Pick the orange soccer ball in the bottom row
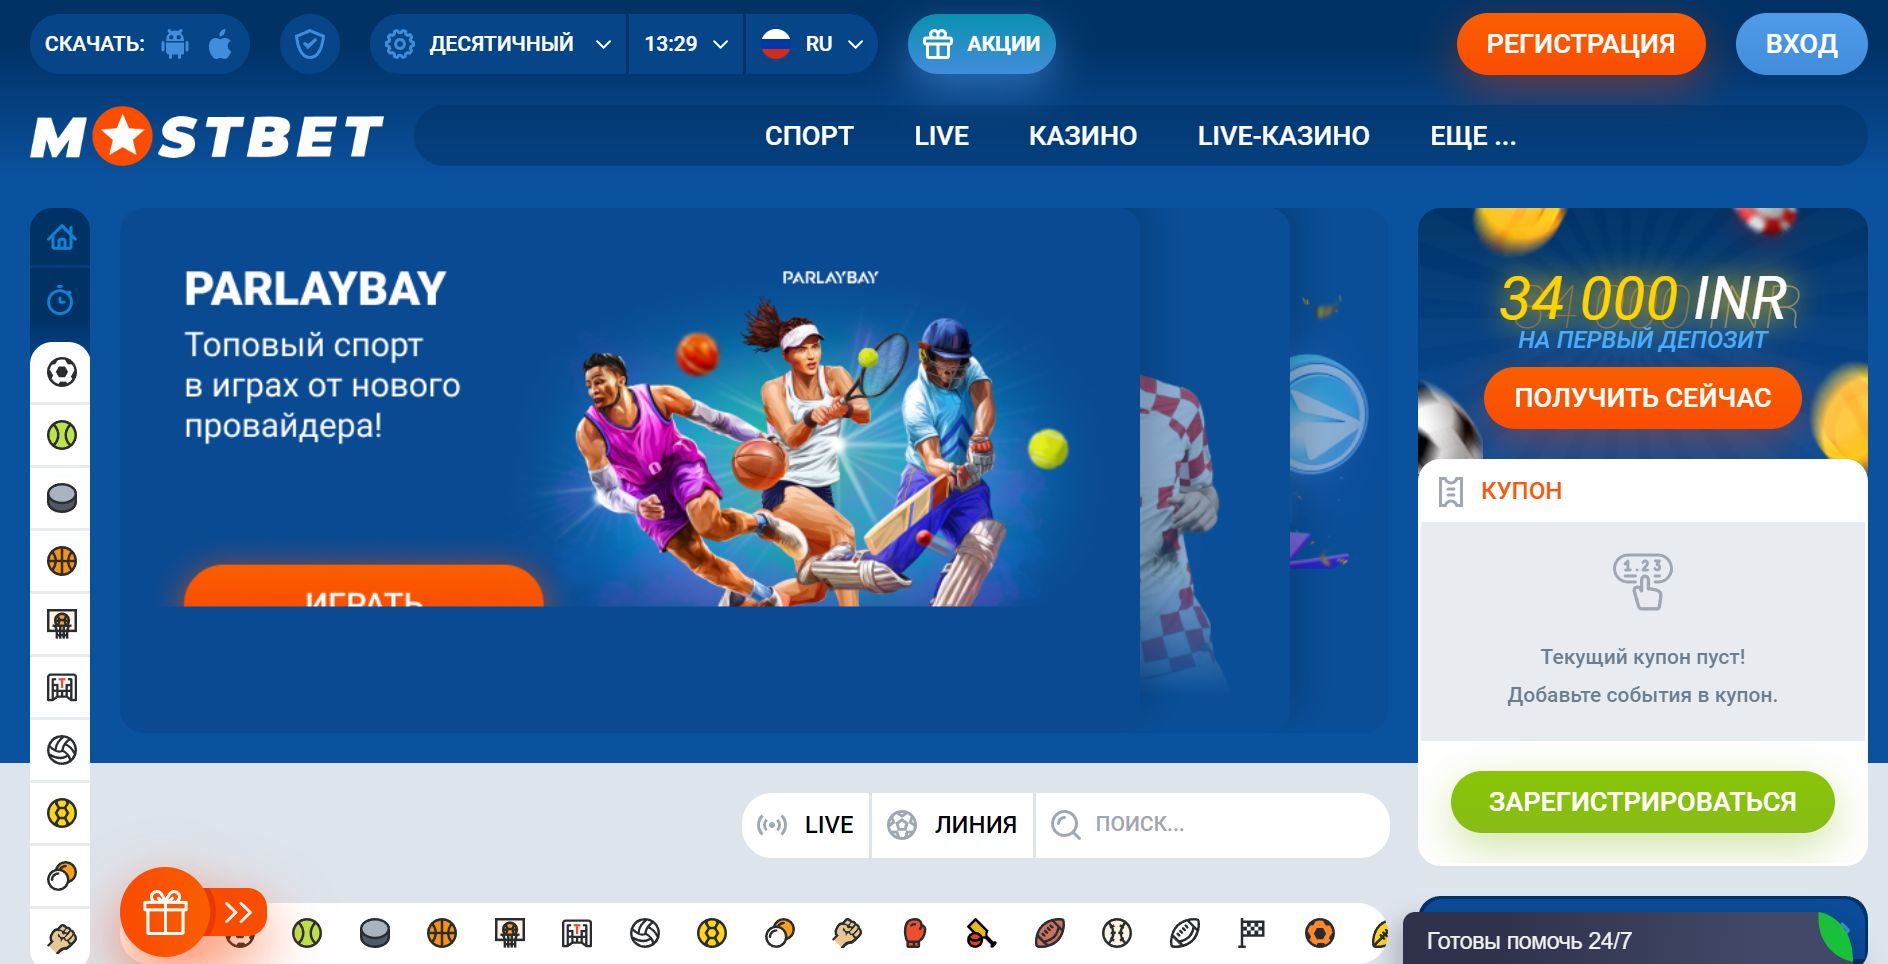Viewport: 1888px width, 964px height. click(1320, 933)
